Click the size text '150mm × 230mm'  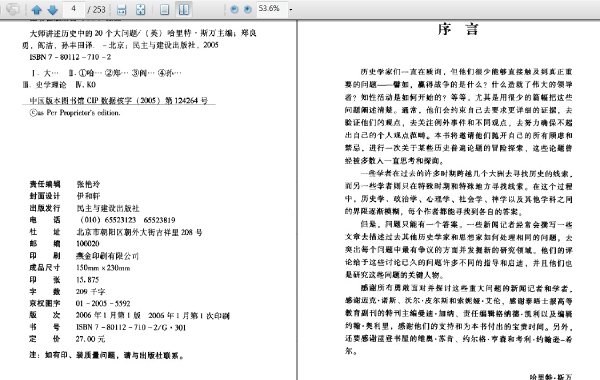tap(103, 268)
